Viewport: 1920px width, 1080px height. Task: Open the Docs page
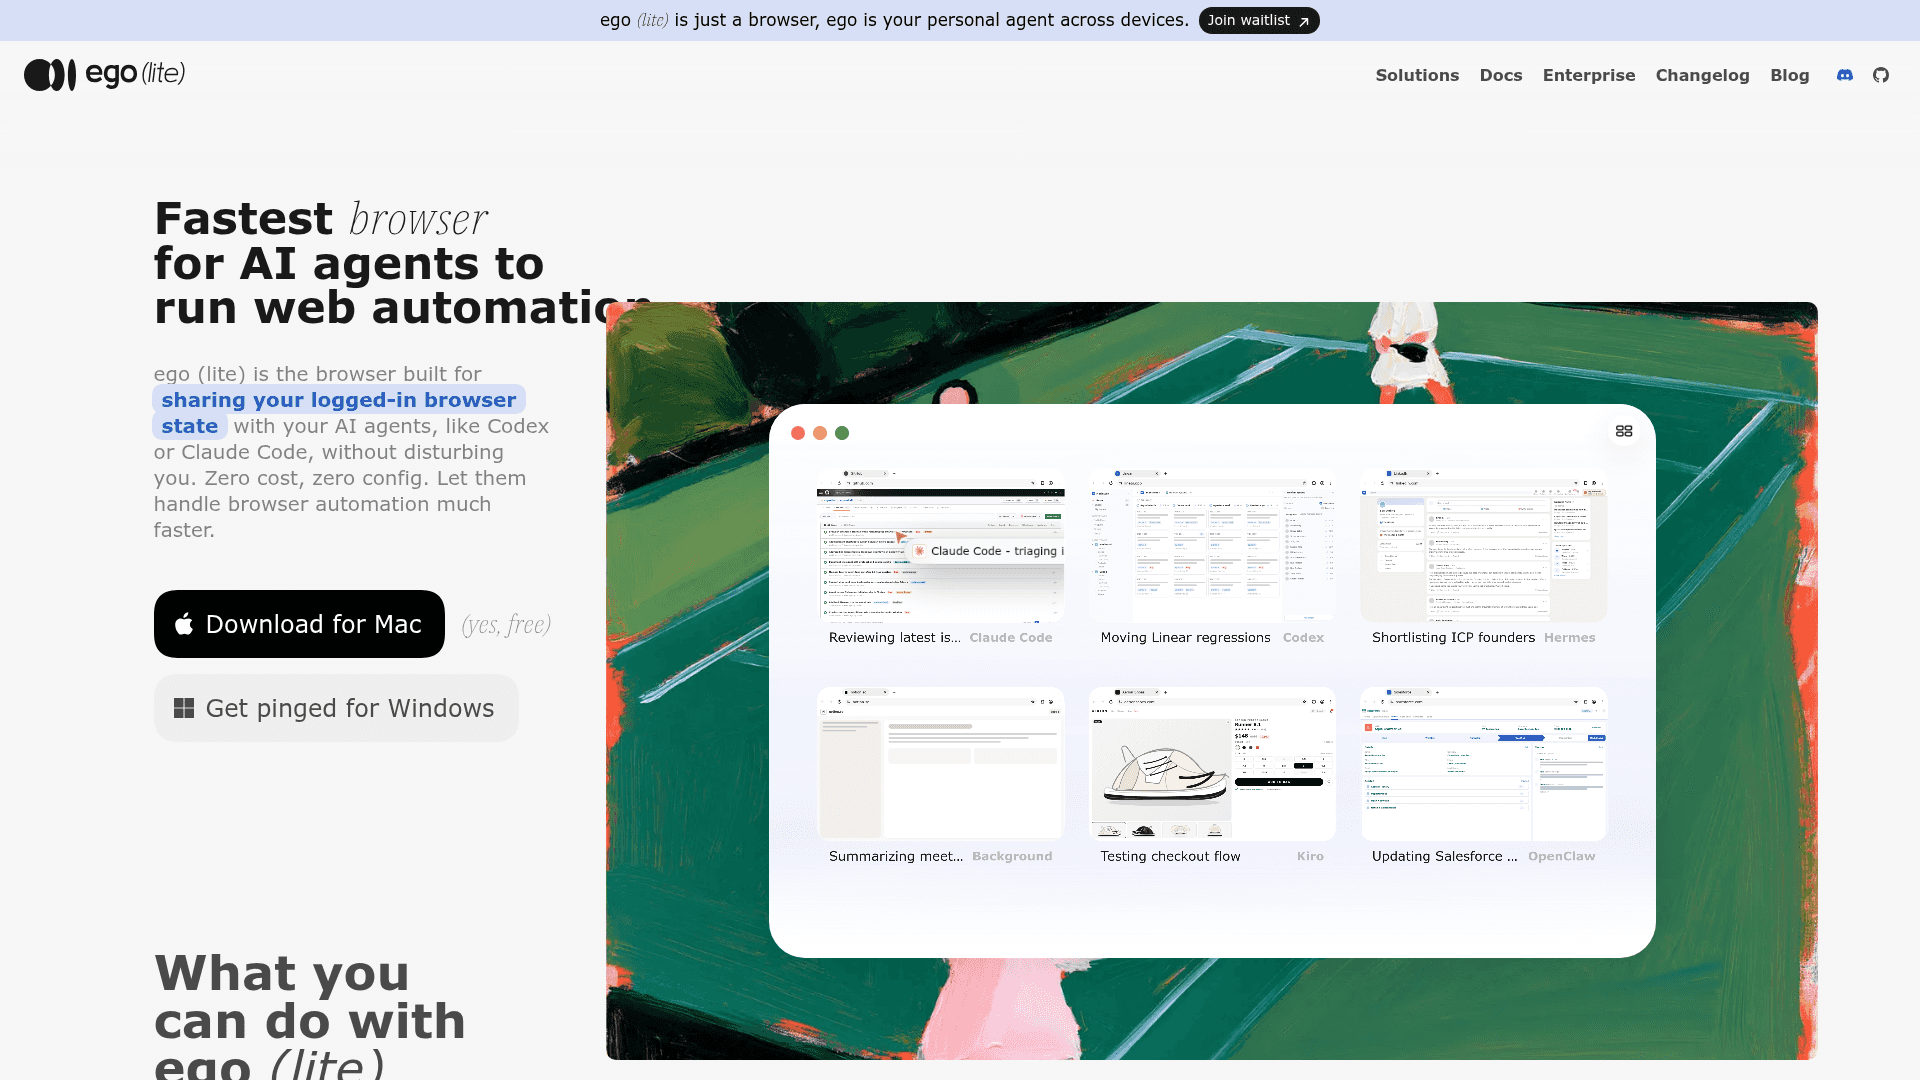tap(1501, 75)
